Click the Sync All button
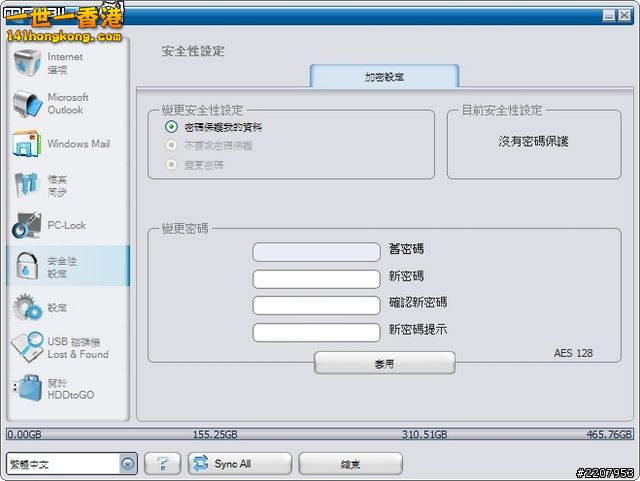Screen dimensions: 640x481 tap(239, 464)
